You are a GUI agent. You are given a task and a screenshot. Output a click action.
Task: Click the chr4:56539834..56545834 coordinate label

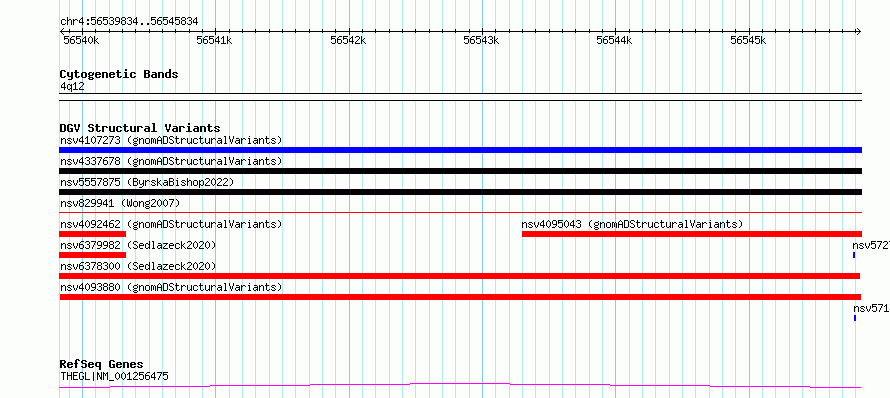pos(129,22)
